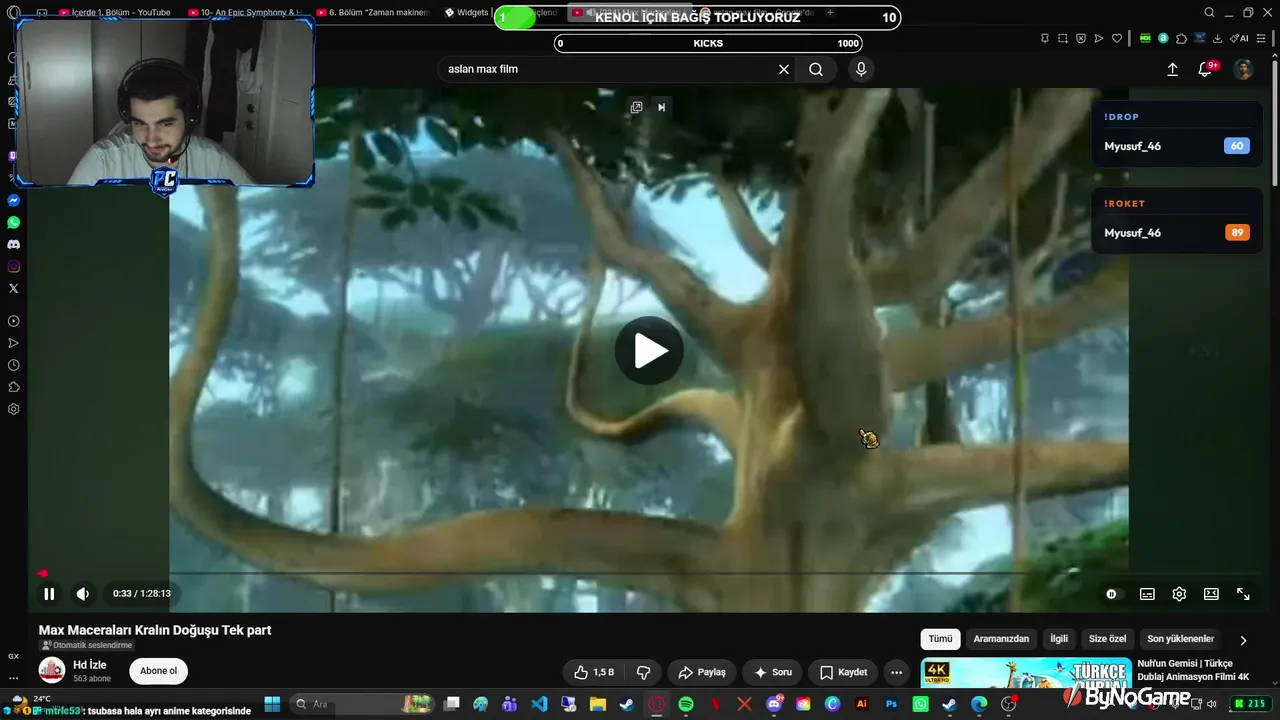
Task: Open the ad blocker shield icon
Action: [1081, 38]
